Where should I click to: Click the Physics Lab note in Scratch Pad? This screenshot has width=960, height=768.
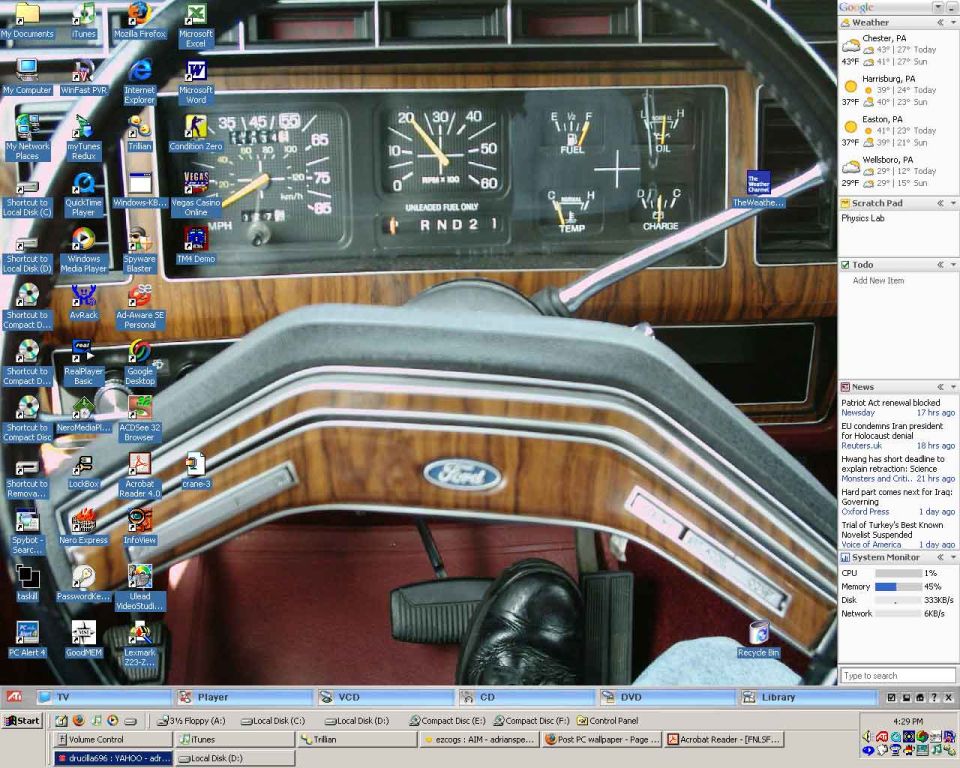[862, 219]
